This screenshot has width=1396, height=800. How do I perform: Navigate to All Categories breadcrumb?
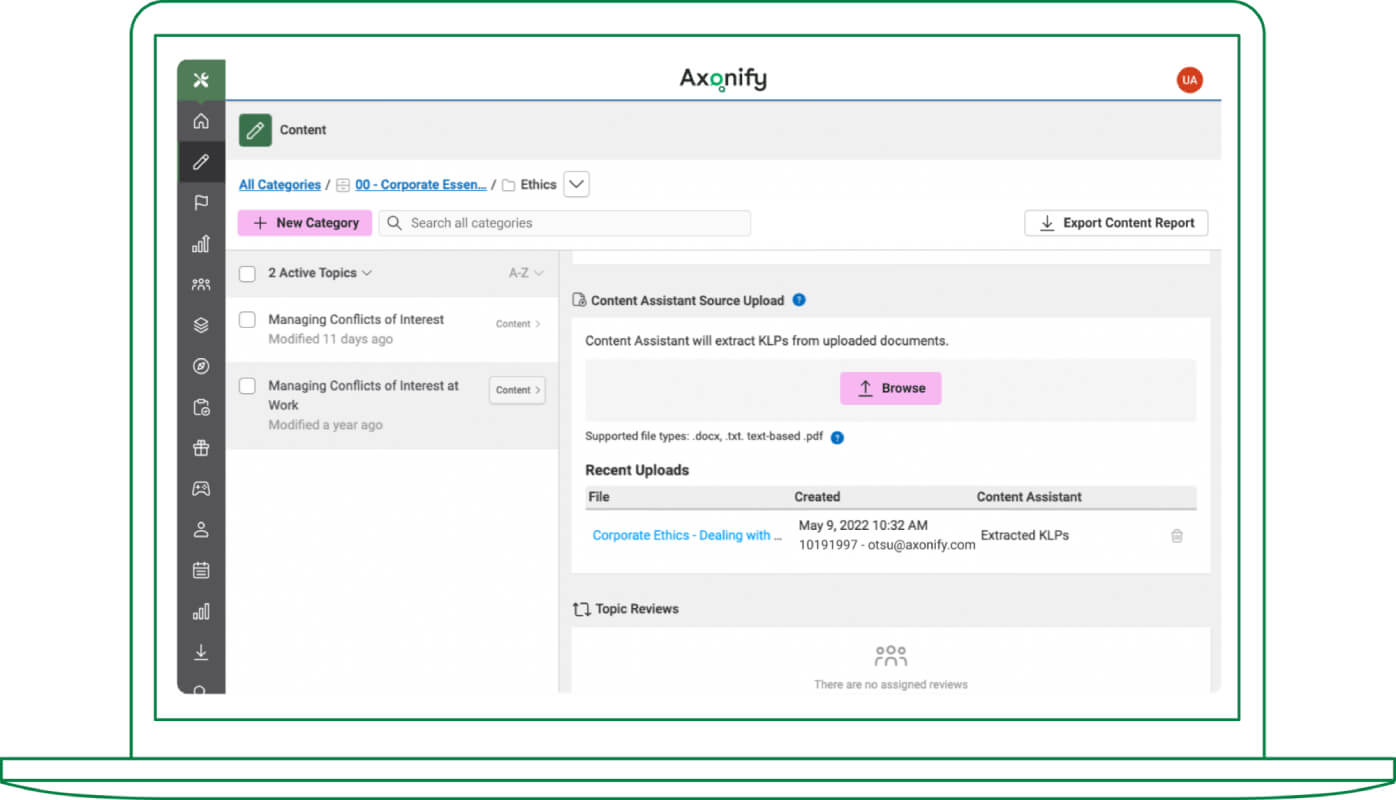click(x=280, y=185)
